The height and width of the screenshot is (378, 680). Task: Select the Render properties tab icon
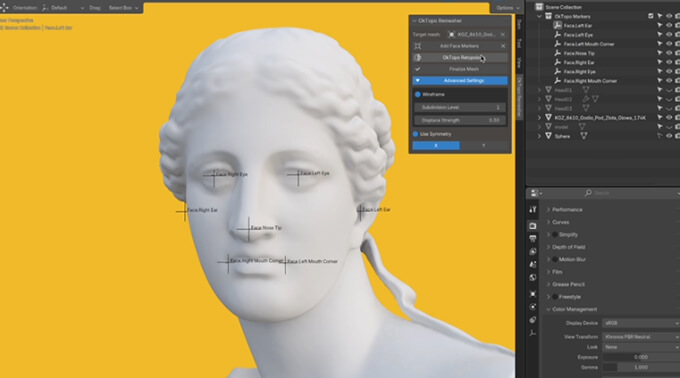533,226
